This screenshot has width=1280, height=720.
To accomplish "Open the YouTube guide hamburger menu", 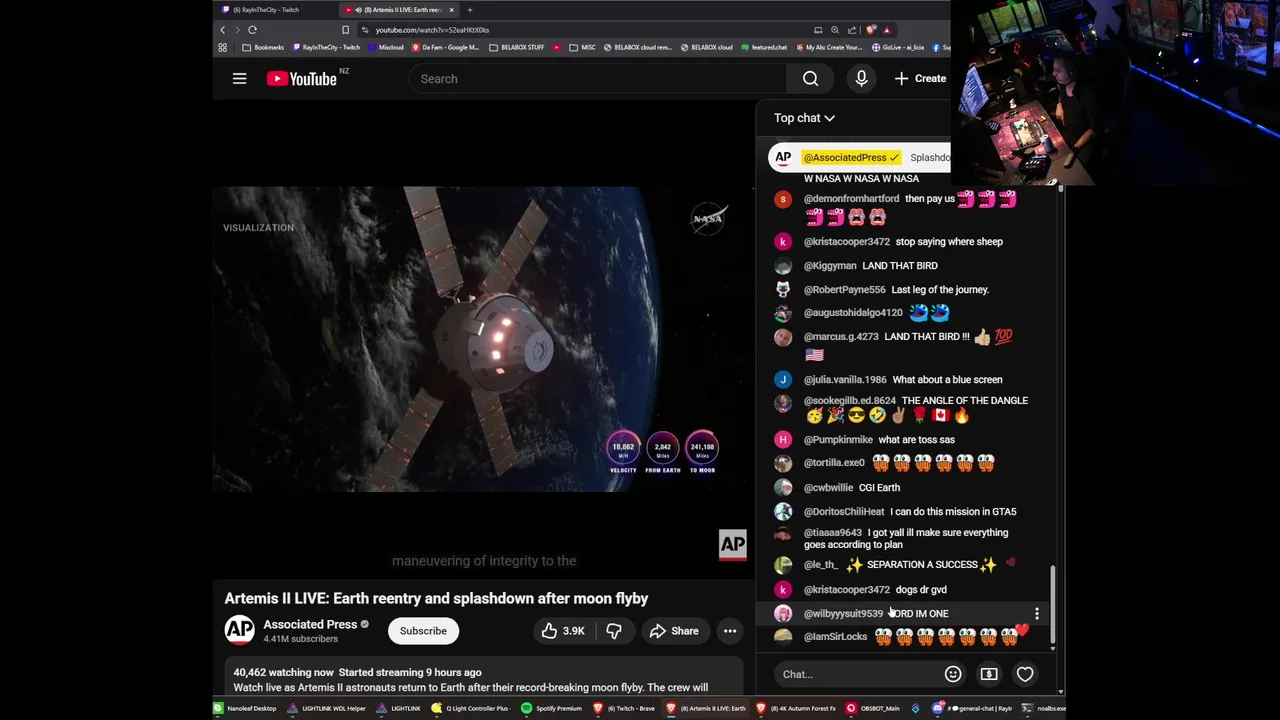I will (239, 79).
